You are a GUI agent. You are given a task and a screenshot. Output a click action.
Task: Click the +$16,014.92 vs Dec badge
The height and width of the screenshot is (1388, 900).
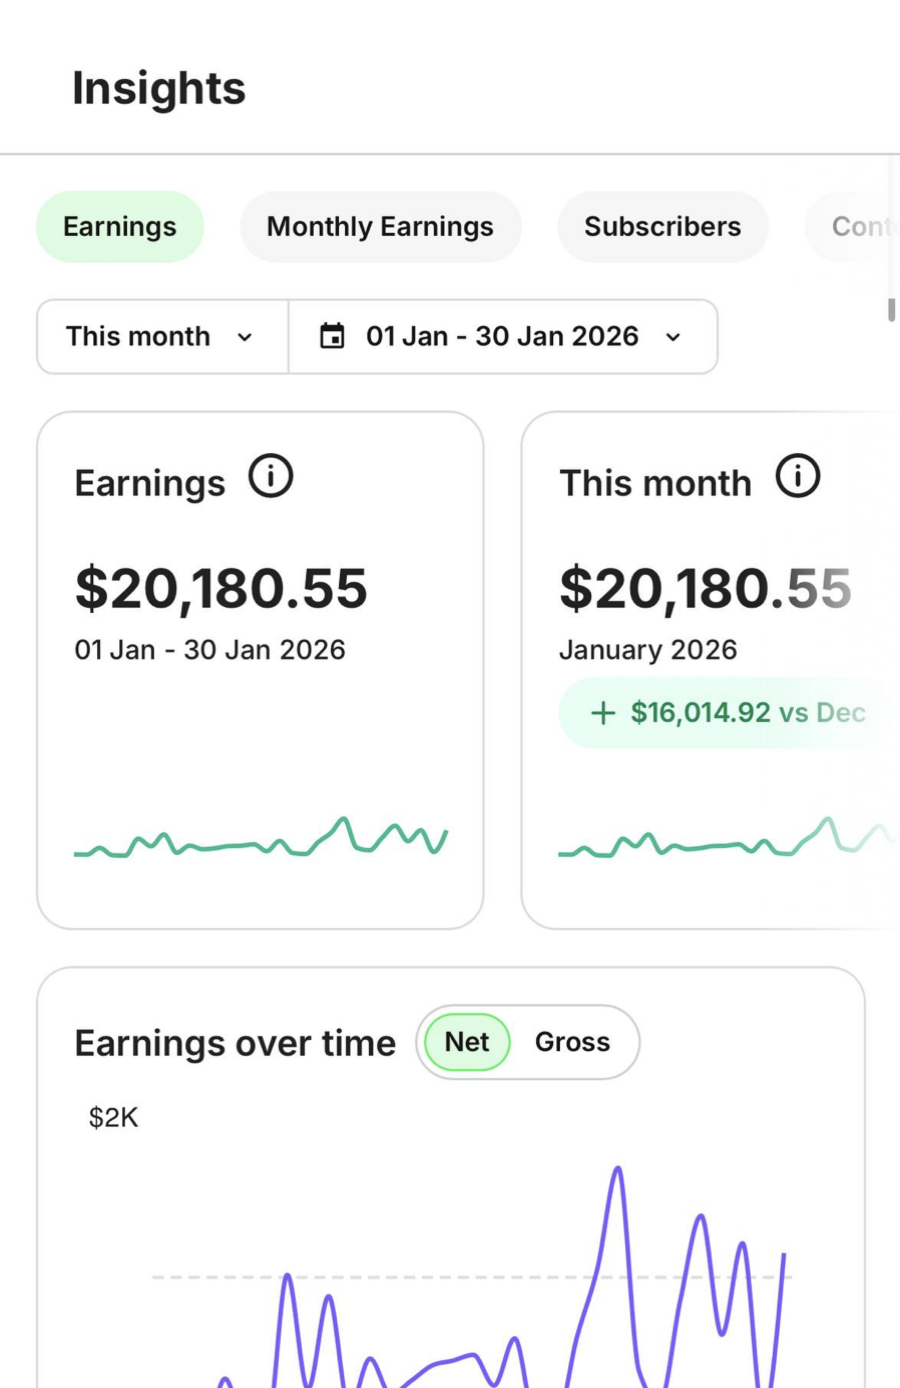pyautogui.click(x=729, y=713)
